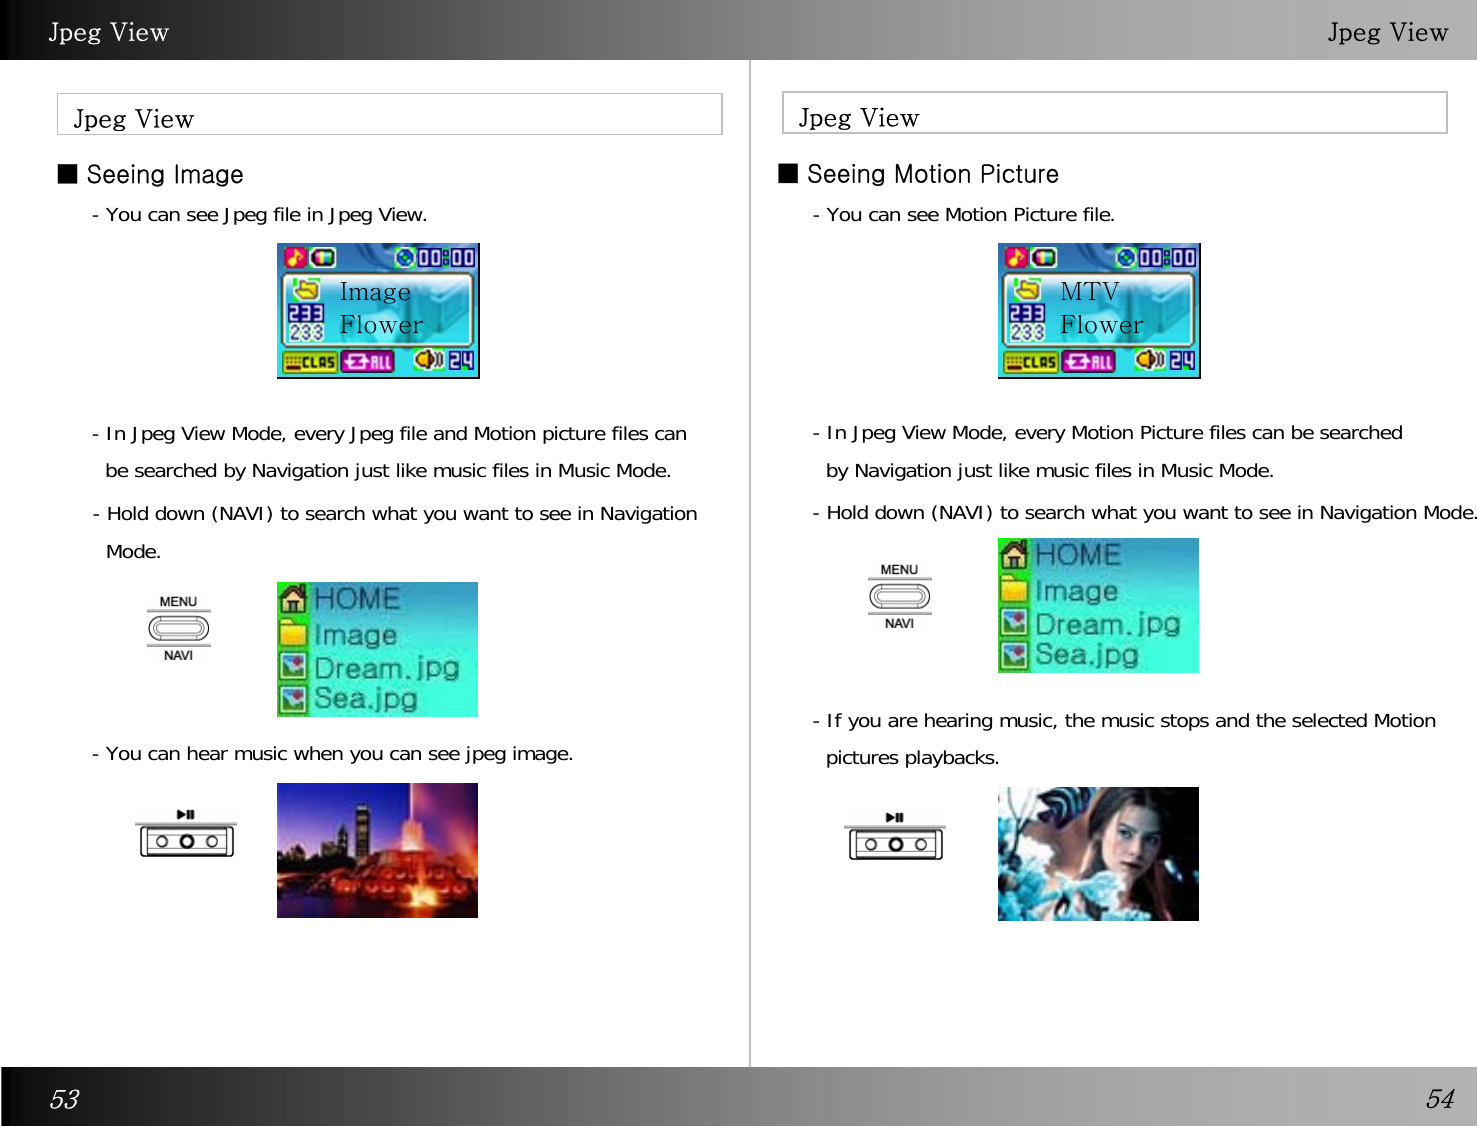Screen dimensions: 1477x1126
Task: Click volume value 24 on Image Flower screen
Action: 461,360
